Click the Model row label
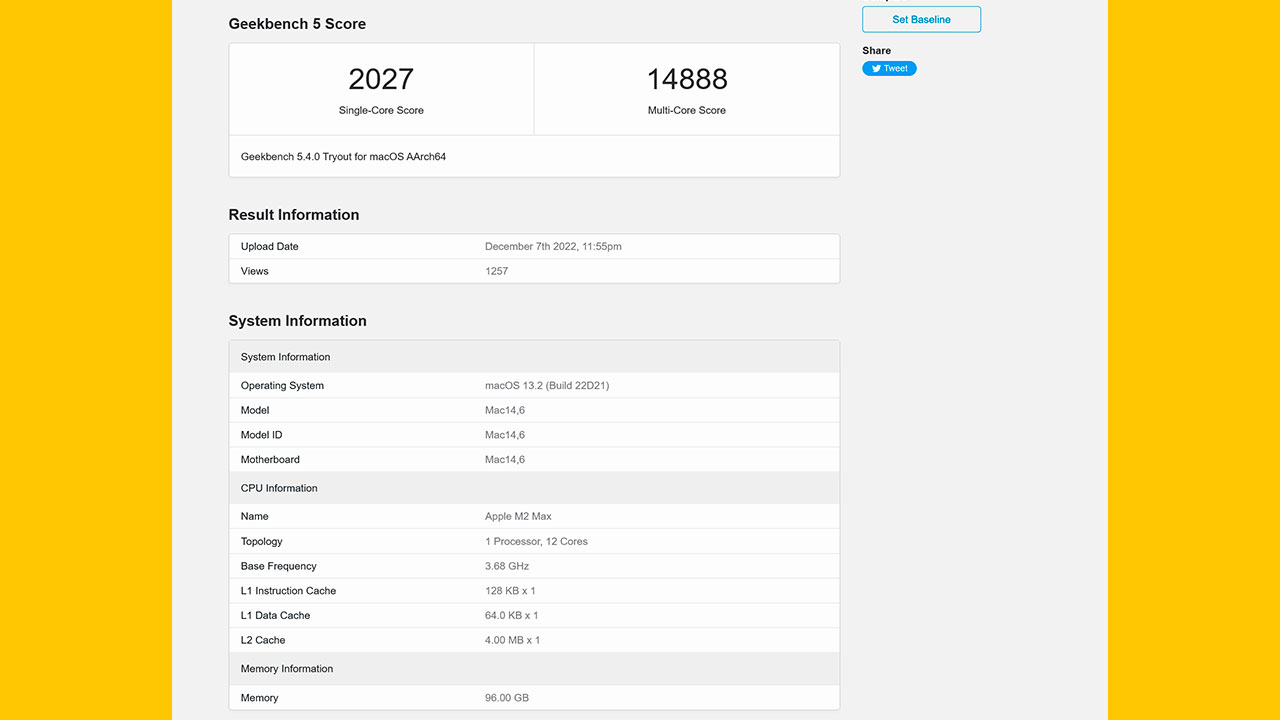Image resolution: width=1280 pixels, height=720 pixels. pos(255,410)
